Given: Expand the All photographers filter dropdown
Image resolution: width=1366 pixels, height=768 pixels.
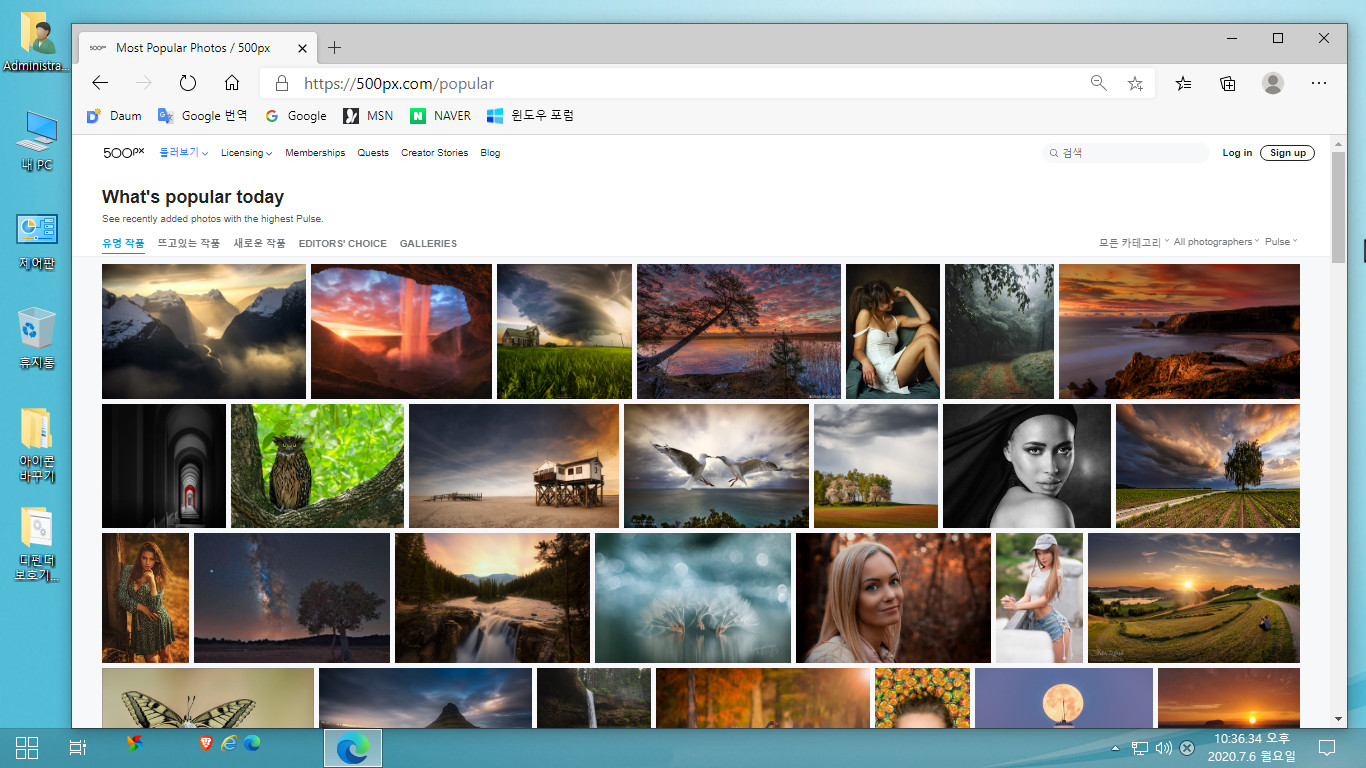Looking at the screenshot, I should coord(1217,242).
